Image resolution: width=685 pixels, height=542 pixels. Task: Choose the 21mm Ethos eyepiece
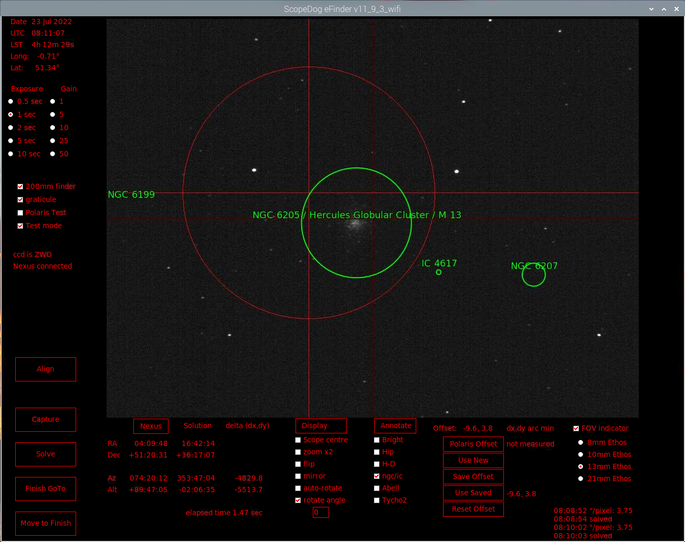(580, 479)
